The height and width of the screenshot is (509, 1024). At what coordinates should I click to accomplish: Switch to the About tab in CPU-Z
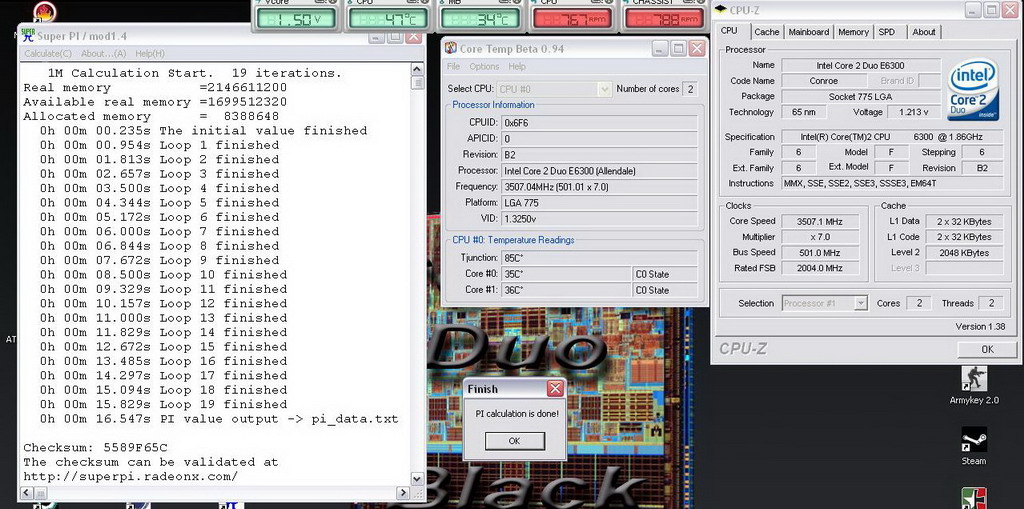923,32
